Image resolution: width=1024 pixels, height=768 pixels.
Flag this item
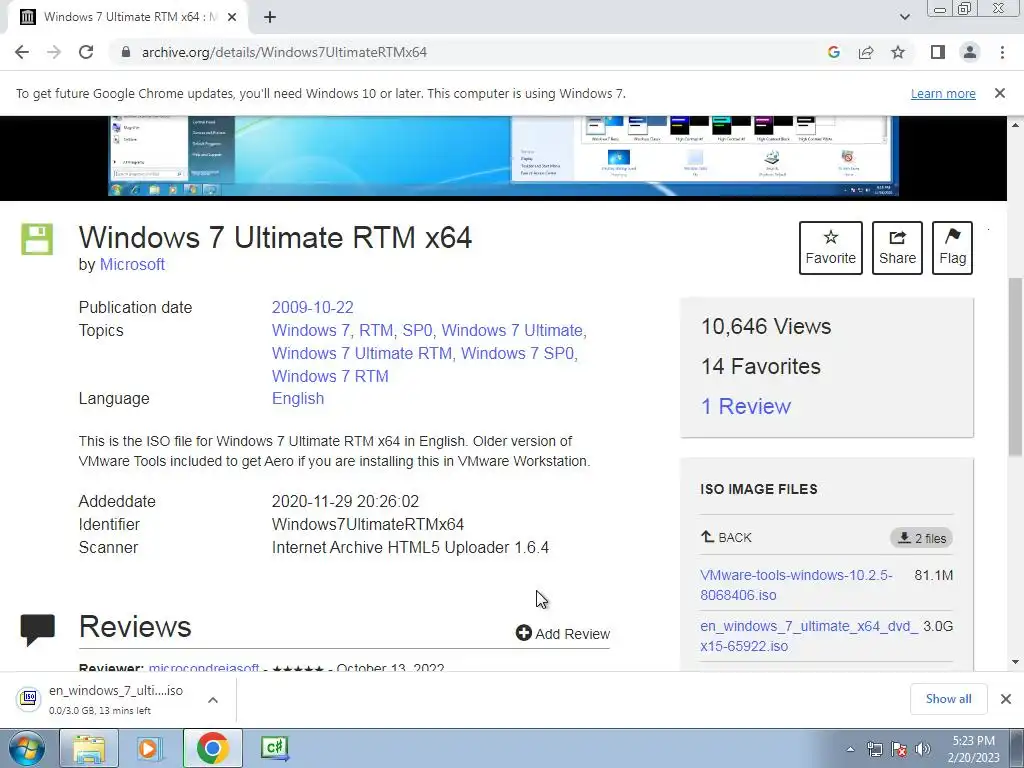(x=952, y=248)
